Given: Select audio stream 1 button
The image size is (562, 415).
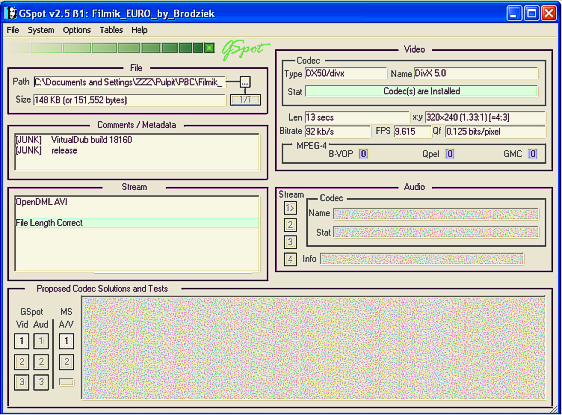Looking at the screenshot, I should click(x=290, y=208).
